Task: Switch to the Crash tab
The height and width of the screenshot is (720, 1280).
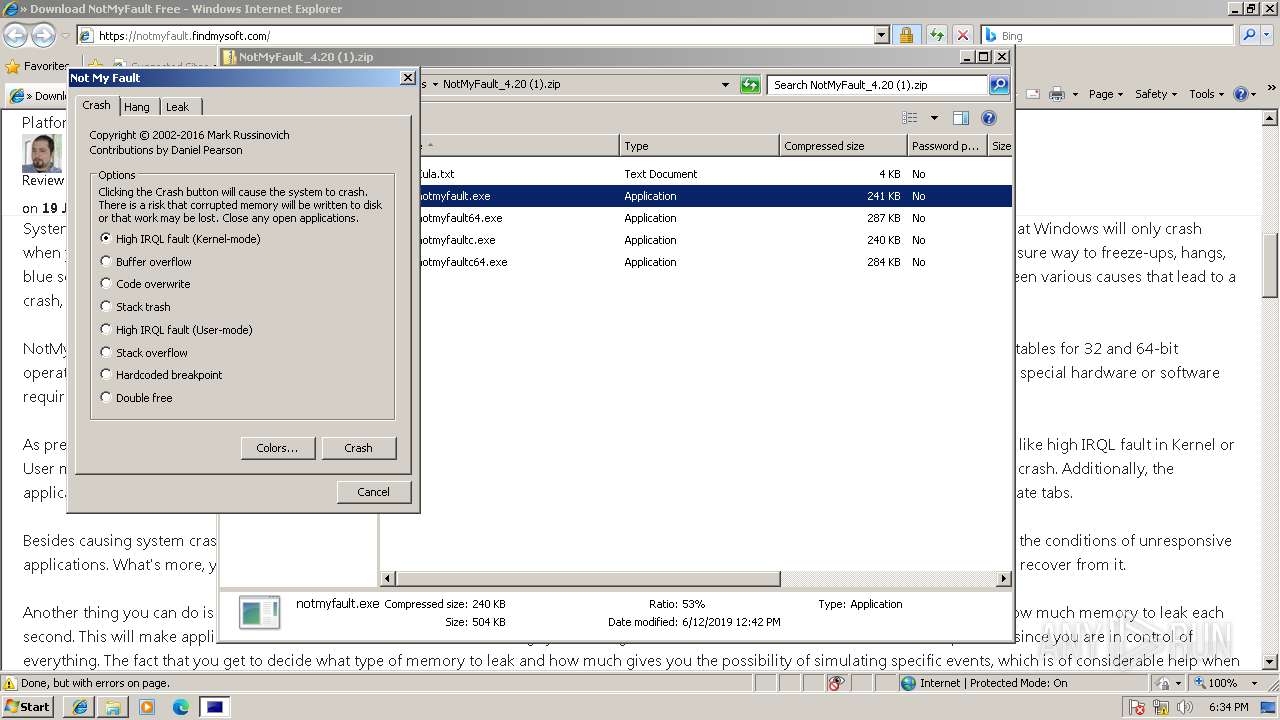Action: (96, 105)
